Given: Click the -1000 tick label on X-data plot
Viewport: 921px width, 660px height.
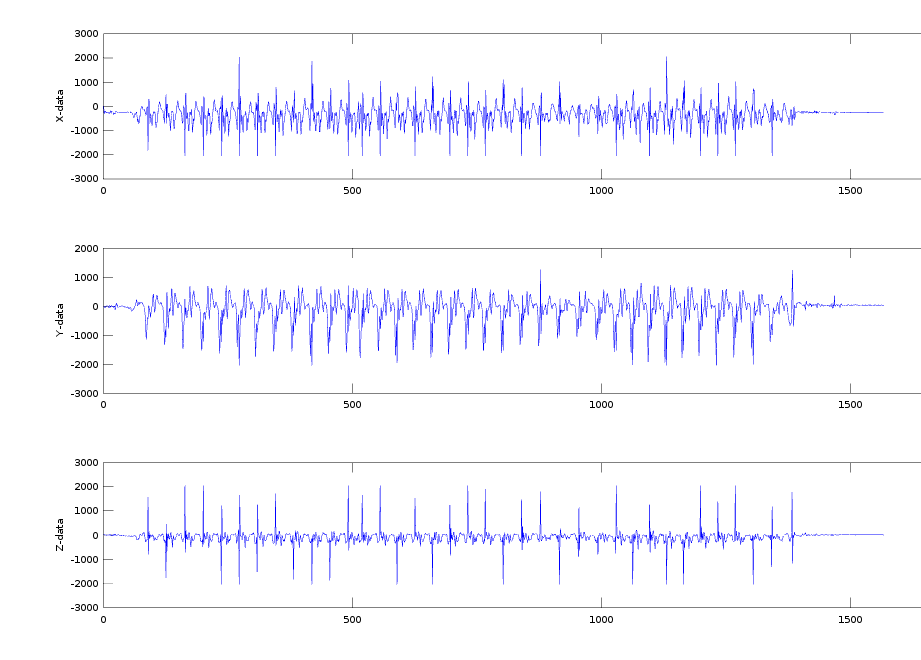Looking at the screenshot, I should (x=85, y=130).
